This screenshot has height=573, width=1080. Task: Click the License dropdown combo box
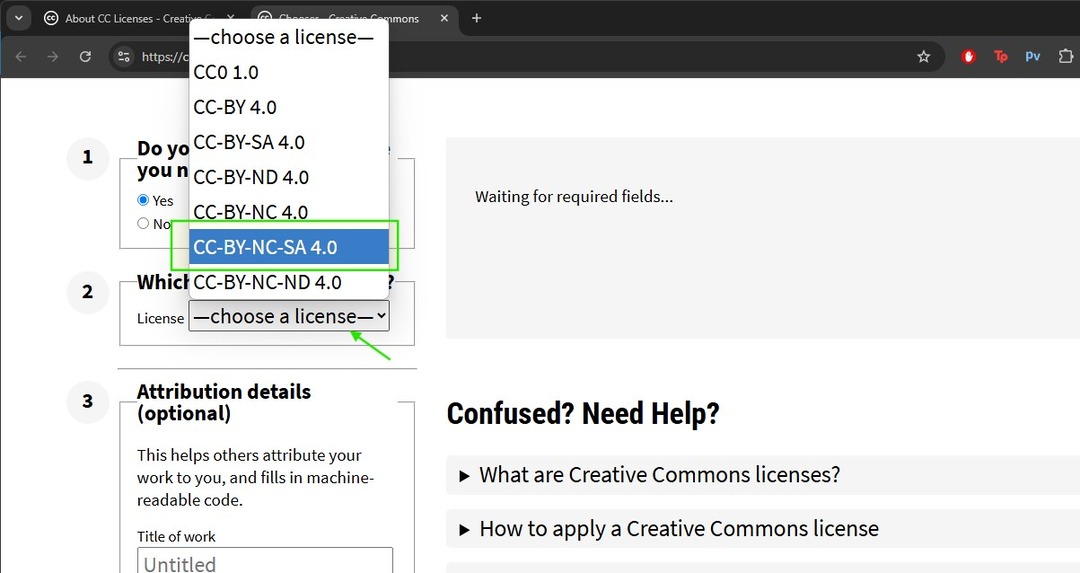point(289,316)
